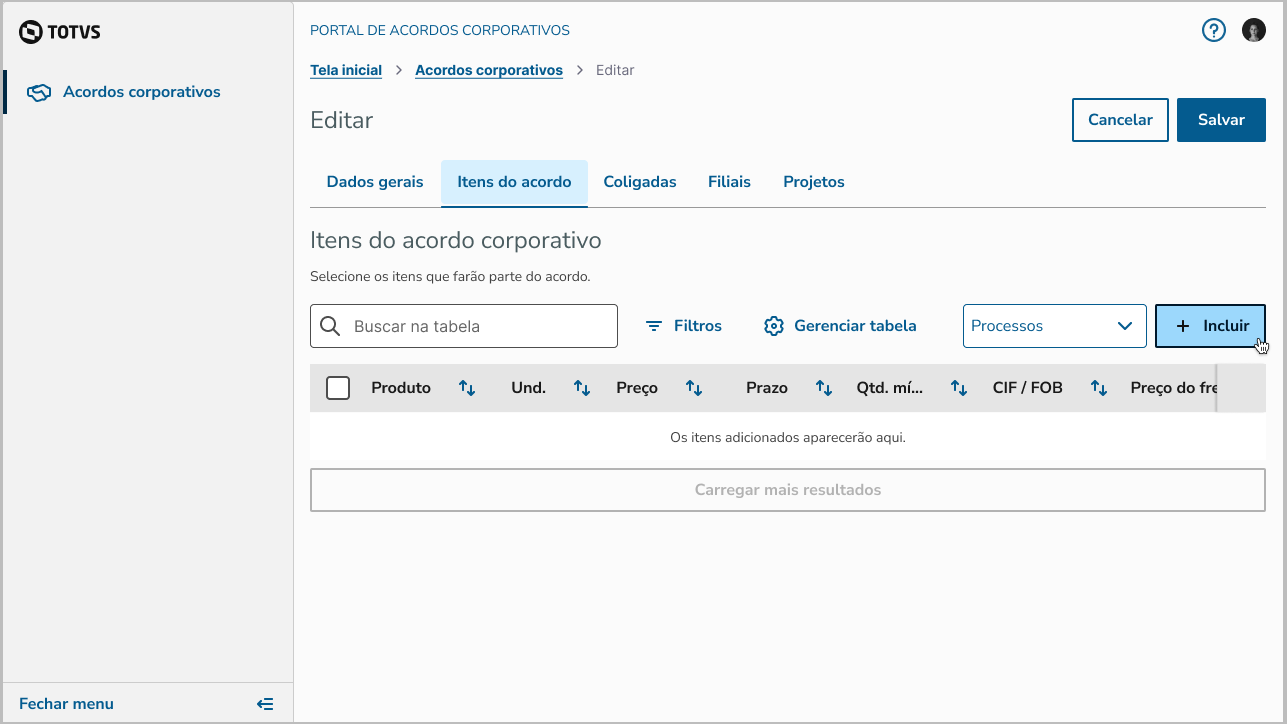The height and width of the screenshot is (724, 1287).
Task: Sort table by Und. column
Action: (582, 388)
